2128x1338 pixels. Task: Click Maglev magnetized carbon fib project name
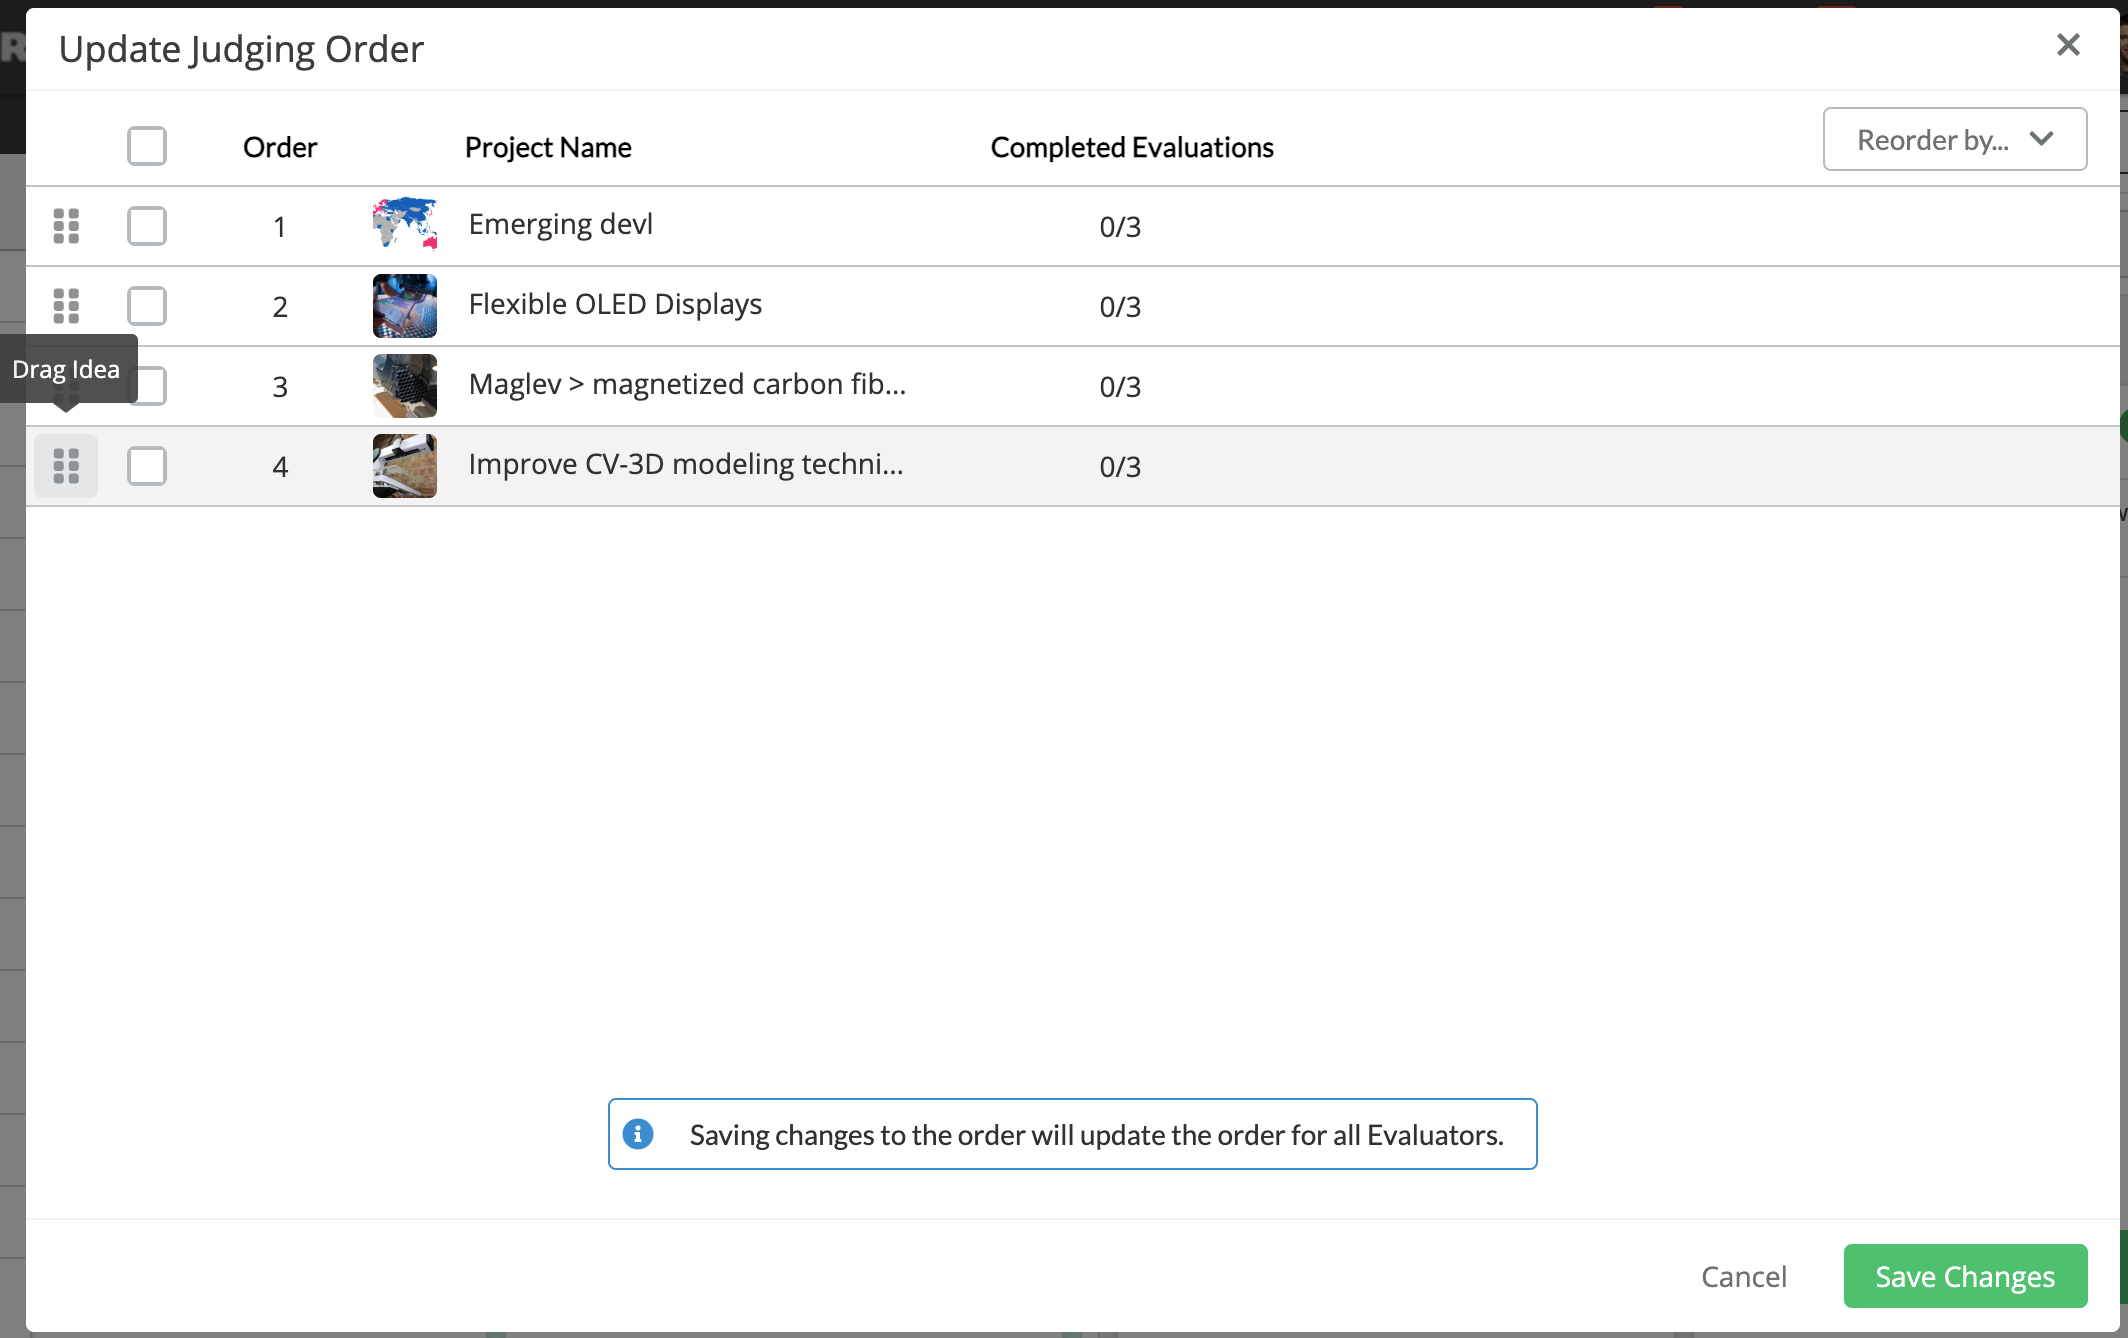pyautogui.click(x=687, y=384)
